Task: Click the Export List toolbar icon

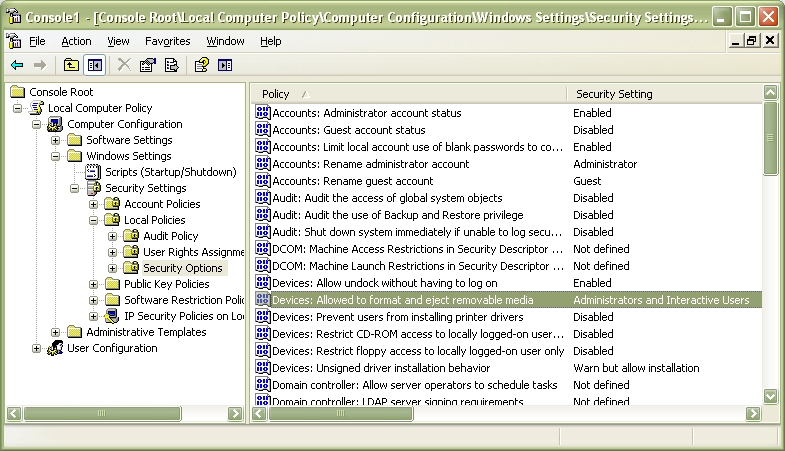Action: click(171, 65)
